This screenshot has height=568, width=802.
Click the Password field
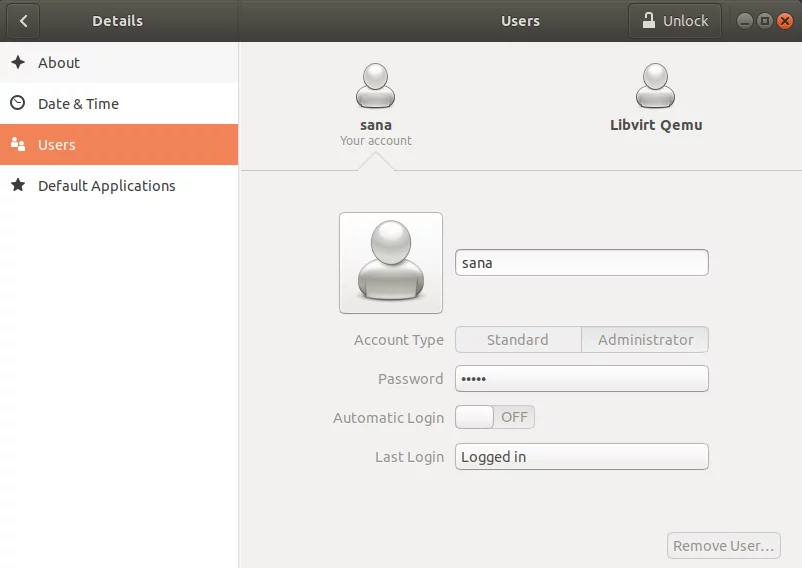[x=581, y=379]
